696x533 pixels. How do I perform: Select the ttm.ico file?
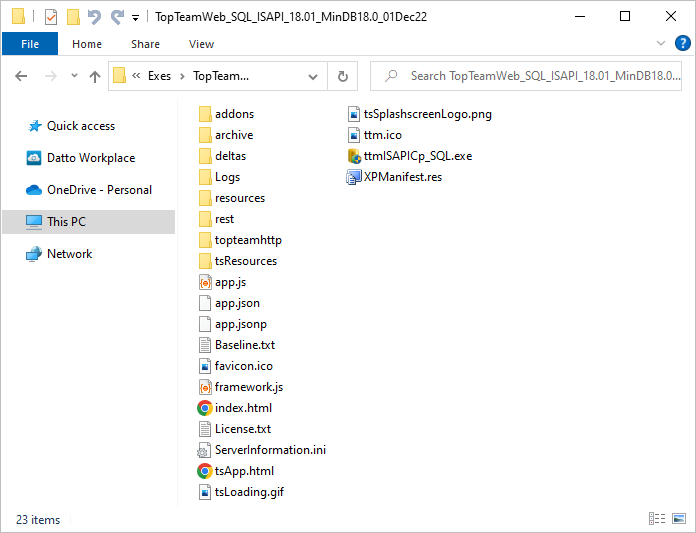375,135
